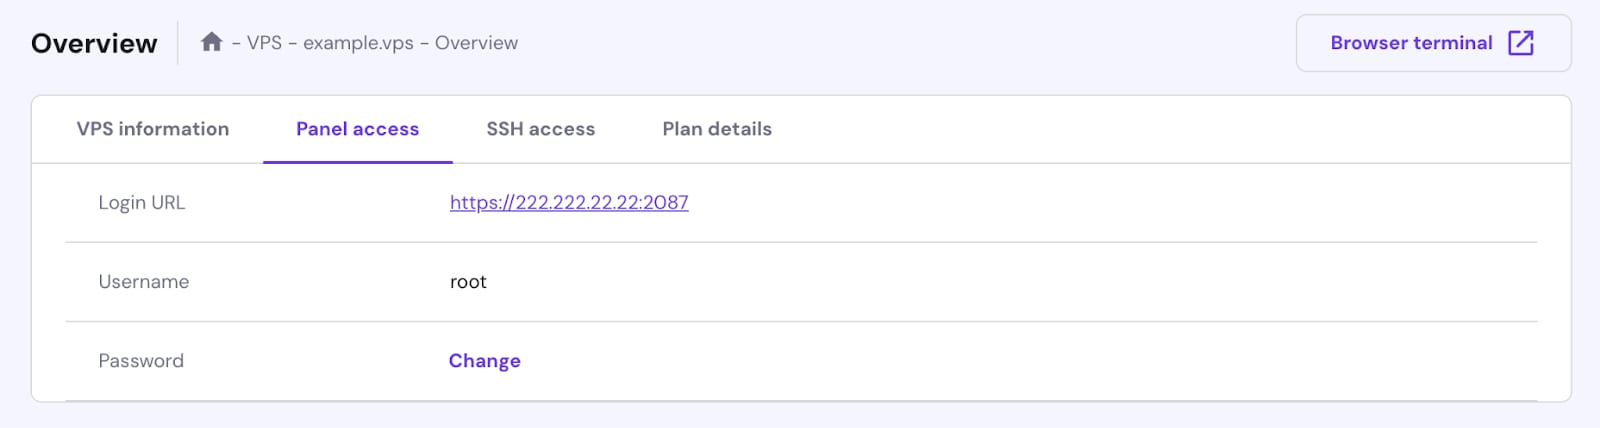Click the external link icon beside Browser terminal
This screenshot has width=1600, height=428.
coord(1520,43)
